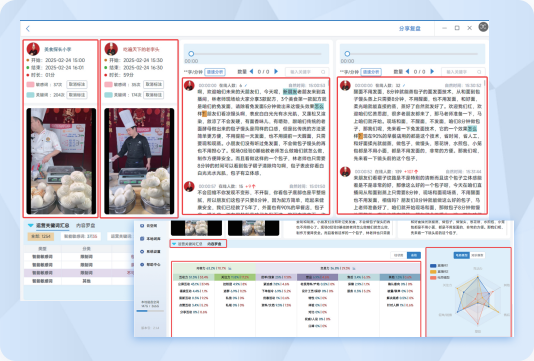Viewport: 534px width, 361px height.
Task: Go to previous match in right transcript
Action: [407, 72]
